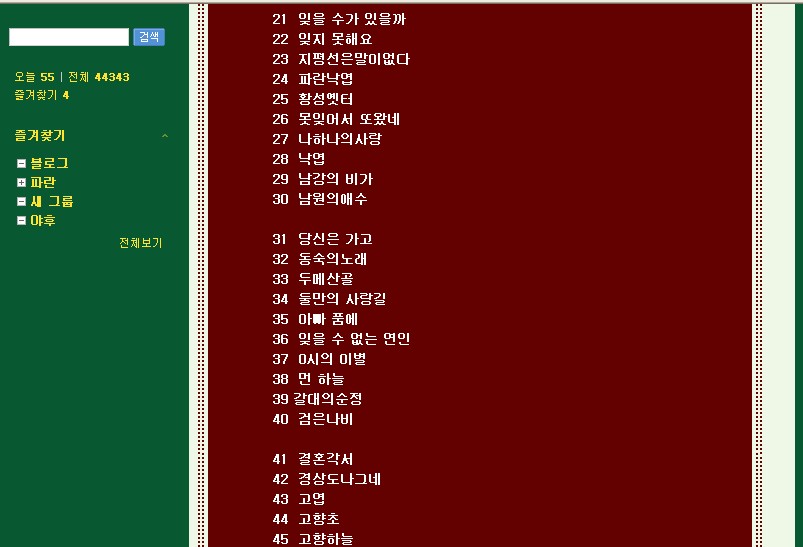Select song 34 둘만의 사랑길
Viewport: 803px width, 547px height.
coord(329,299)
